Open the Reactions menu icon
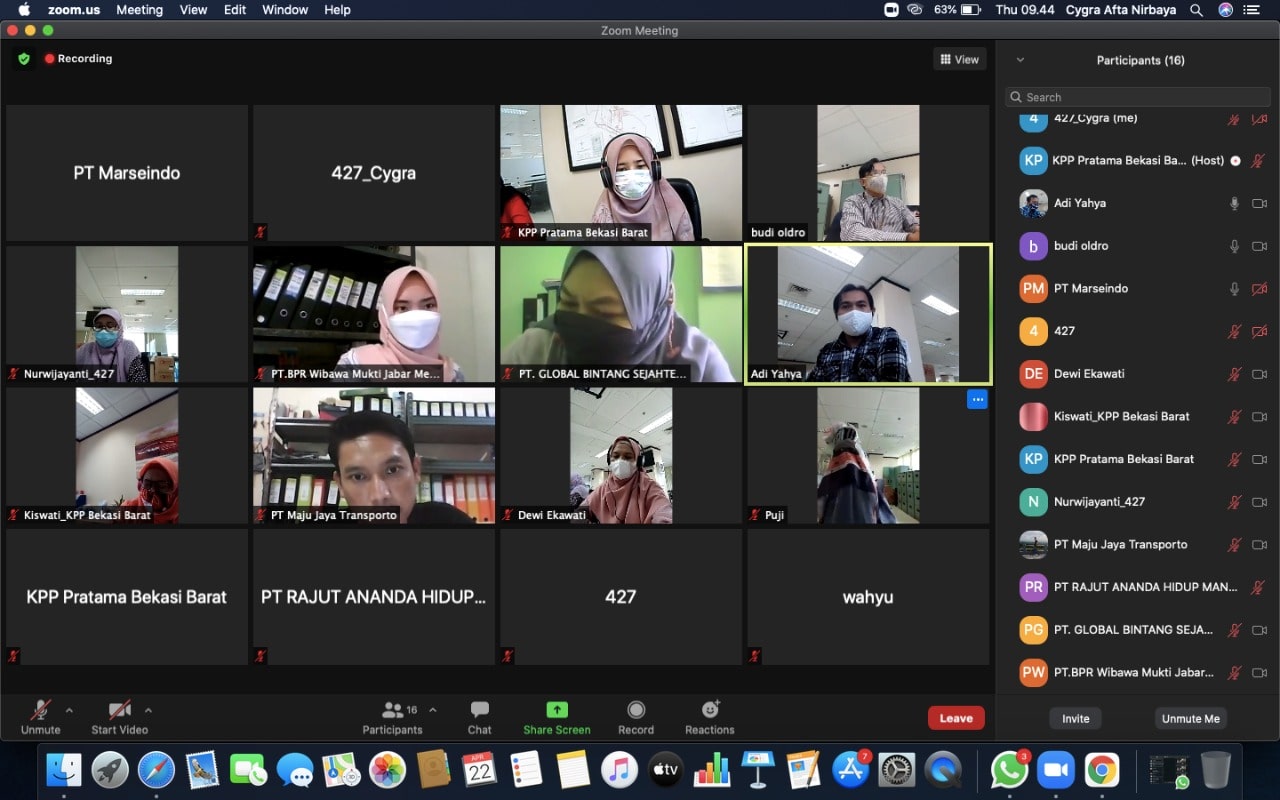 pyautogui.click(x=710, y=710)
